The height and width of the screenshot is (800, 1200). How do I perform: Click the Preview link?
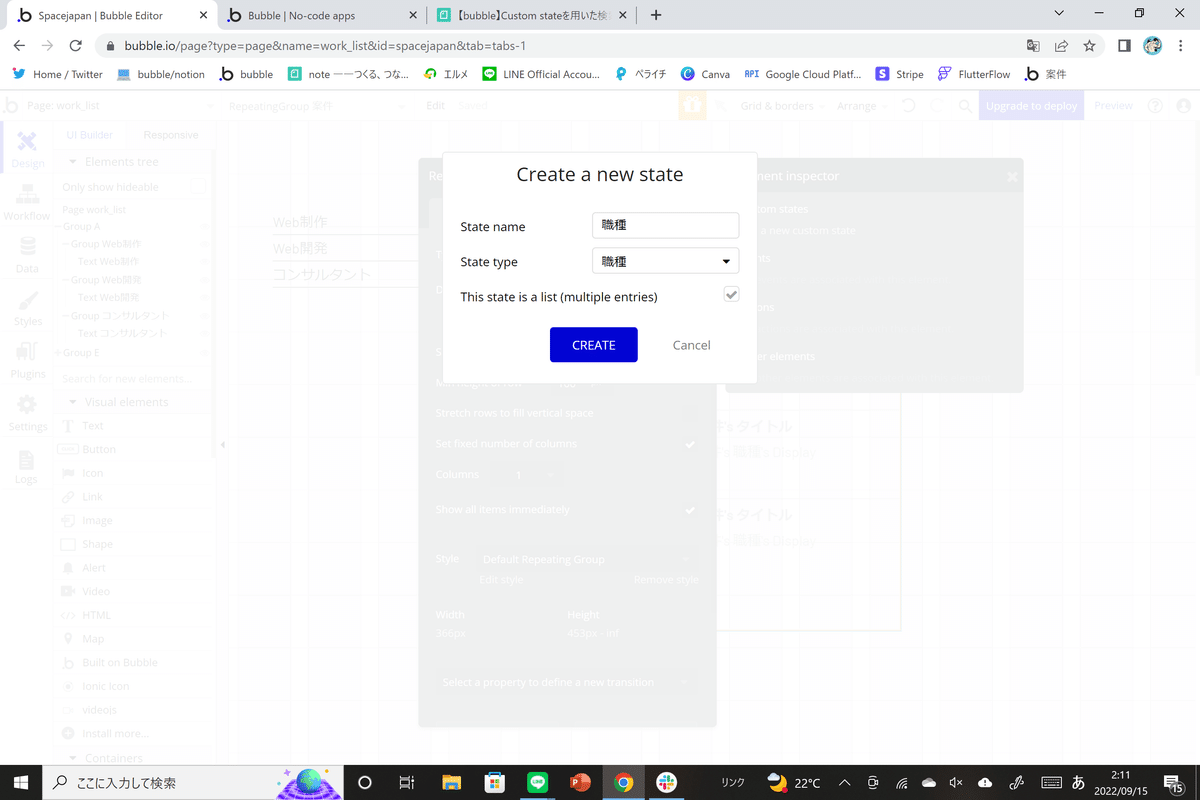[x=1113, y=106]
